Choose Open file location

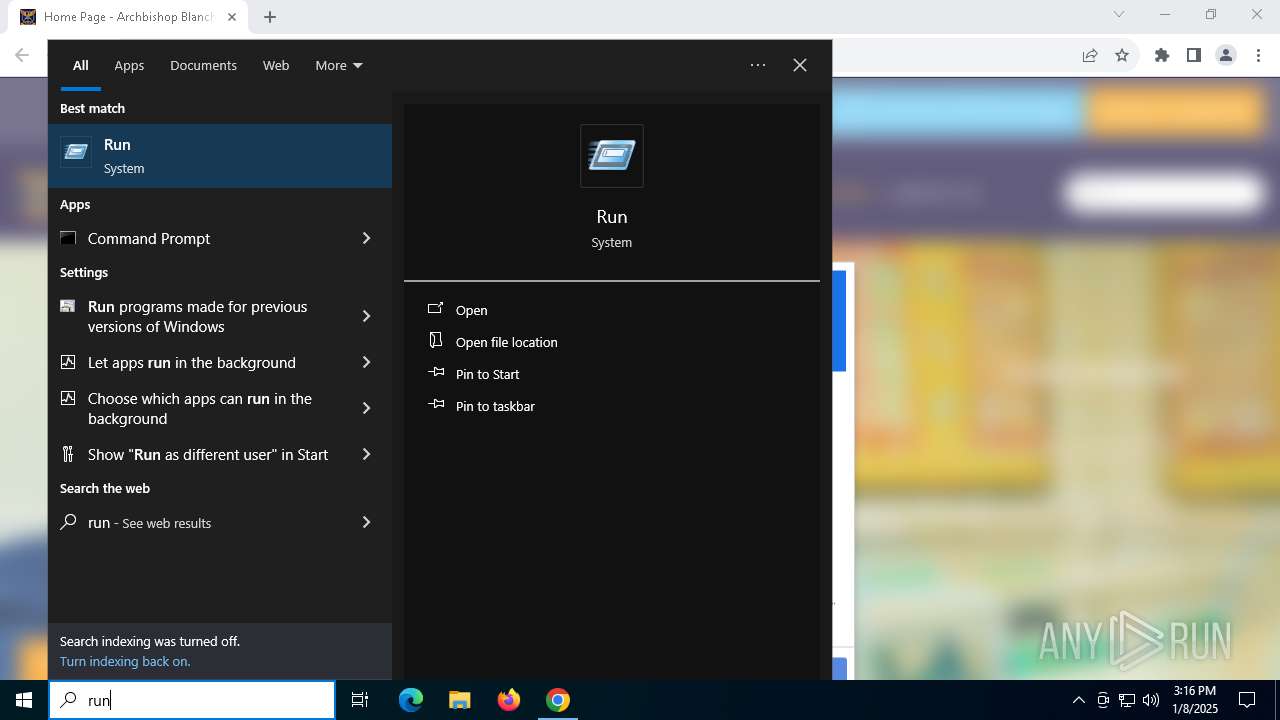[x=506, y=342]
